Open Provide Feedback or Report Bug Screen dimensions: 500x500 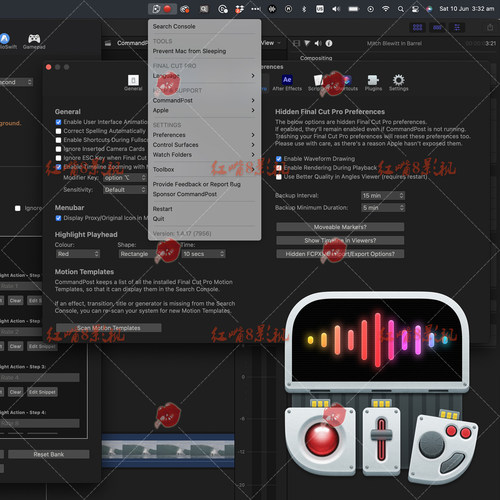pos(204,184)
